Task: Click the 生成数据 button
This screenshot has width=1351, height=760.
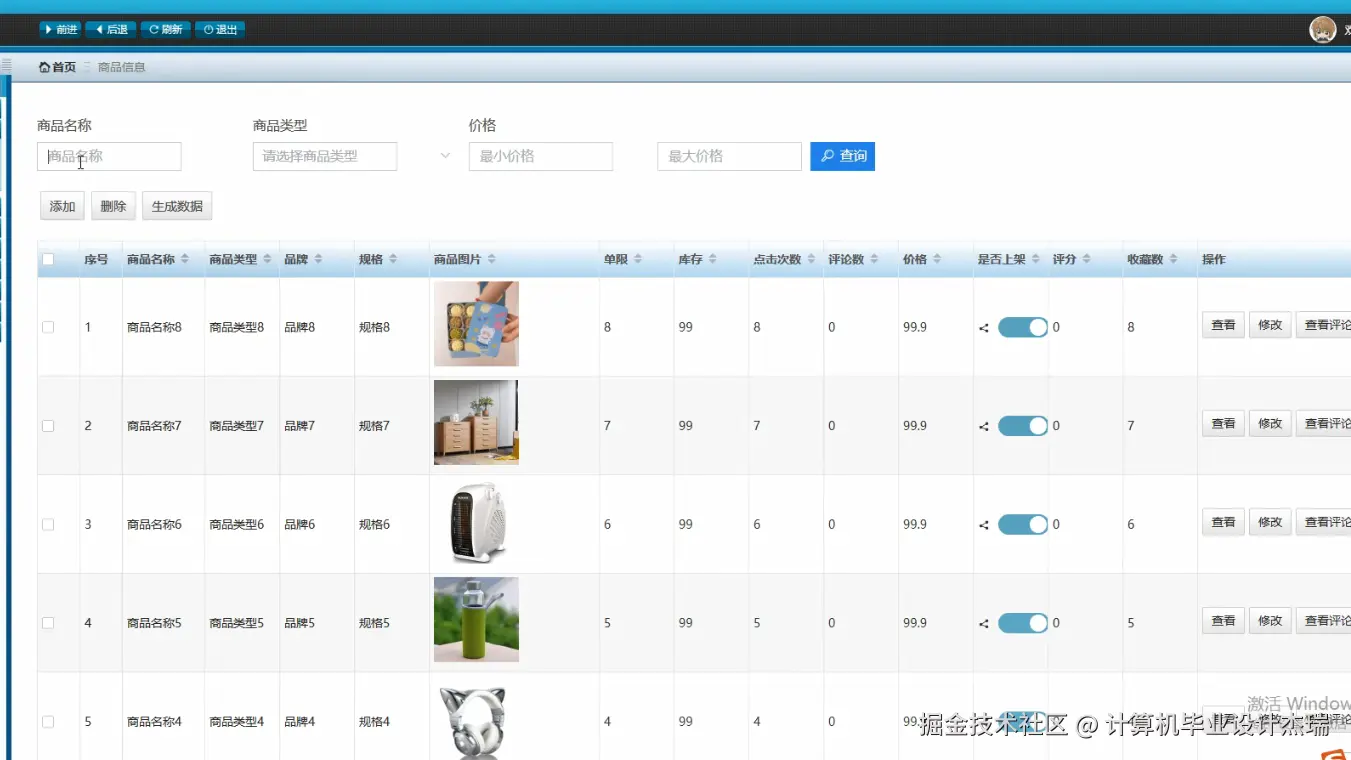Action: tap(176, 206)
